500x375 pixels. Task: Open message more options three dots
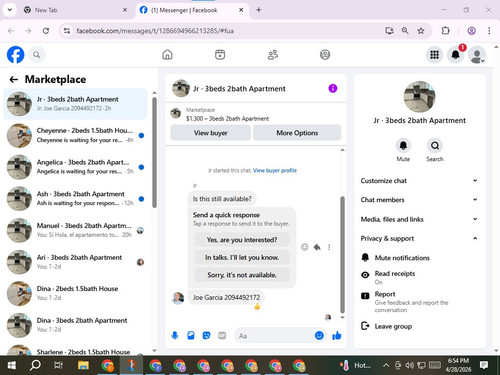329,247
